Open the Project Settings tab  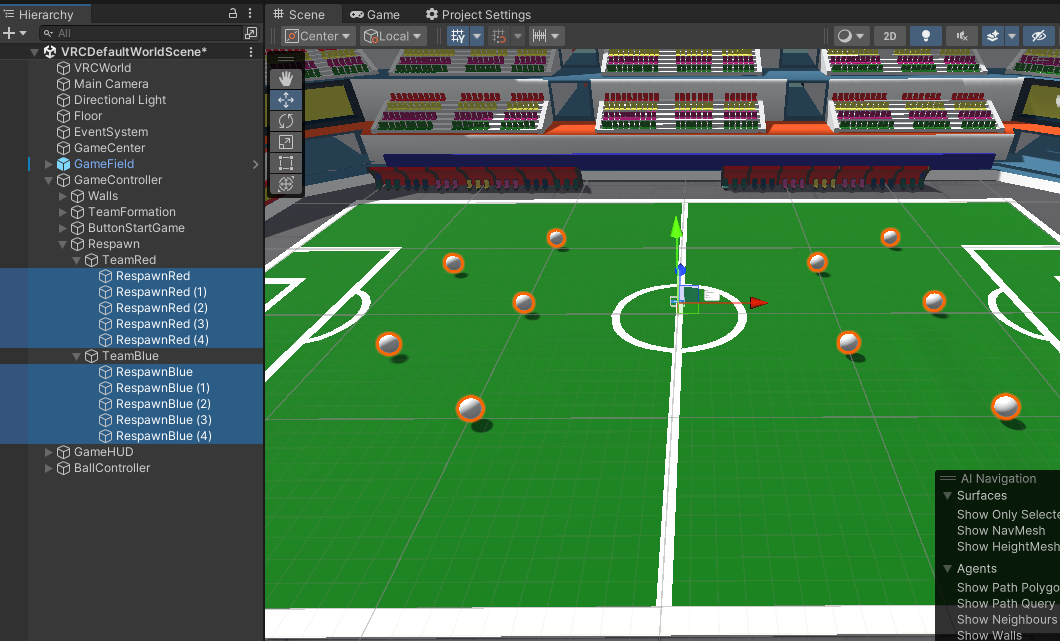coord(478,15)
